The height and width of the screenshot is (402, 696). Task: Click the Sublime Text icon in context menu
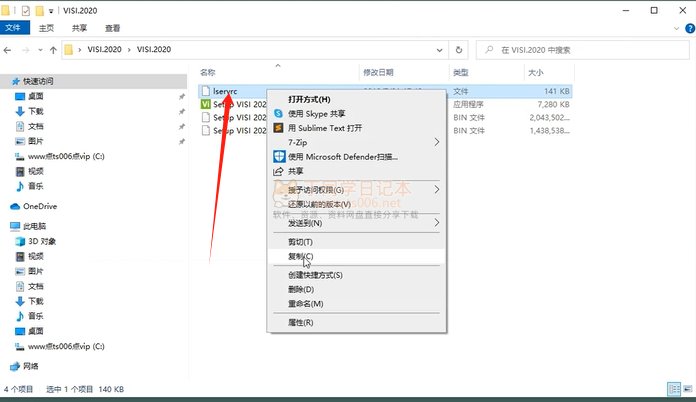click(x=279, y=128)
